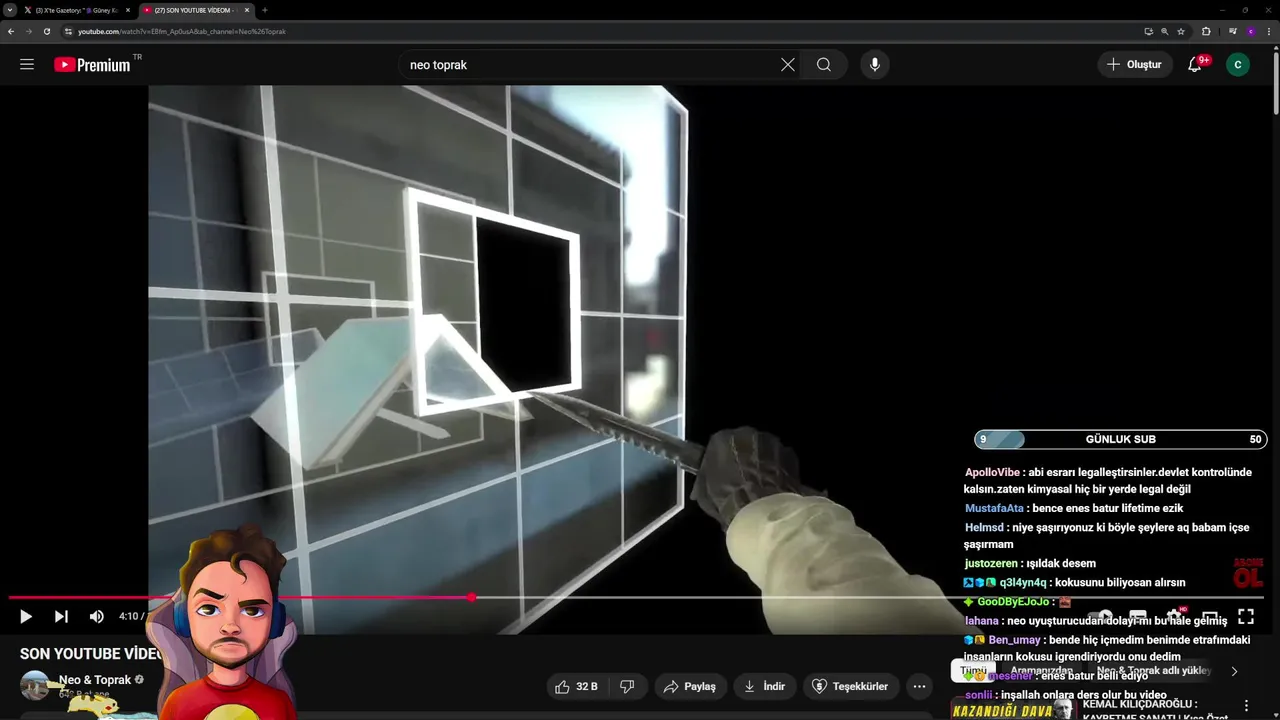Mute the video volume speaker

(96, 616)
